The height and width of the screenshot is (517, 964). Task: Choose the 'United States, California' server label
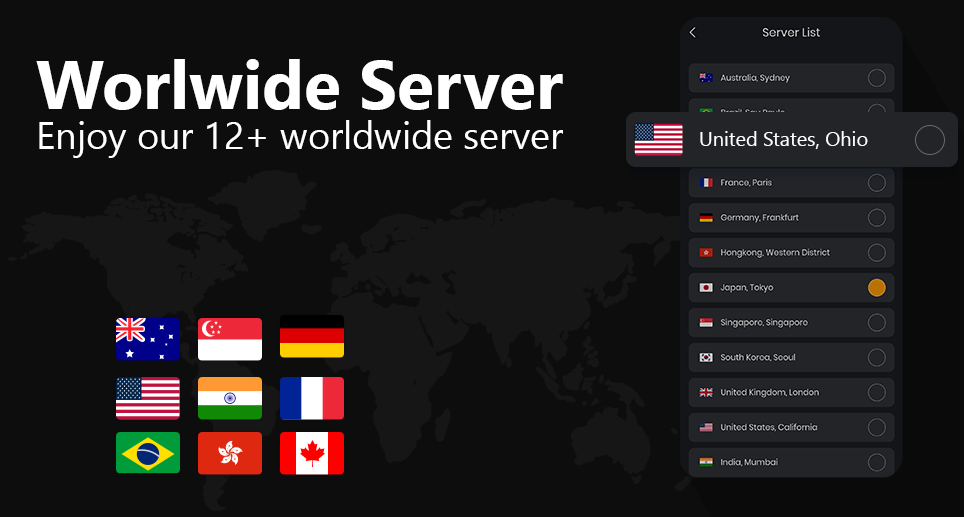(768, 427)
